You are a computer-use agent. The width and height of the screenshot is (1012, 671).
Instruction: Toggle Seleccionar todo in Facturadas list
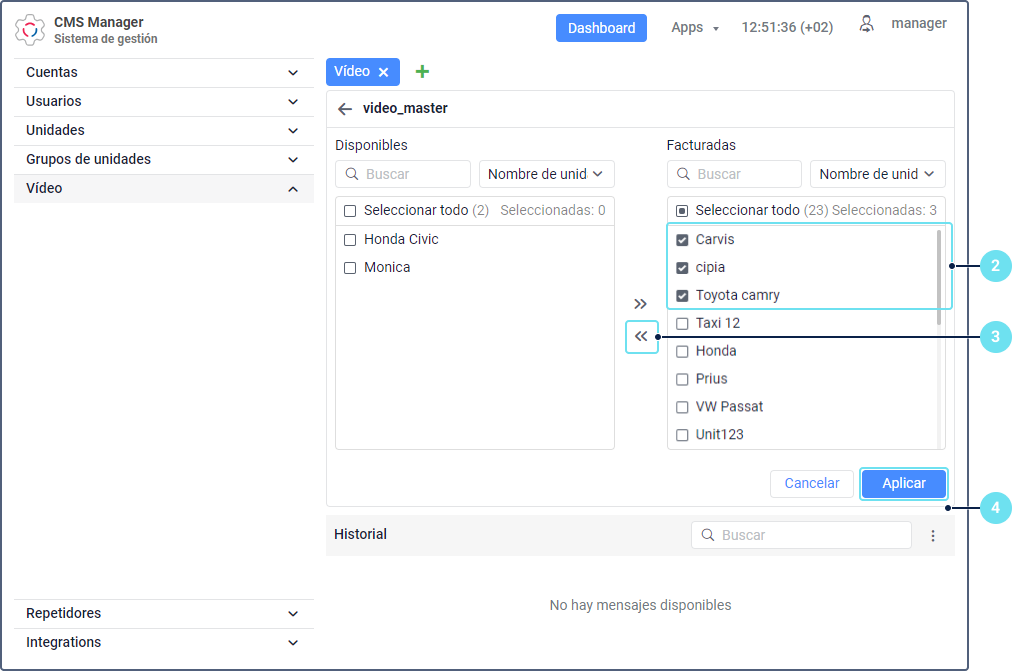click(x=682, y=211)
